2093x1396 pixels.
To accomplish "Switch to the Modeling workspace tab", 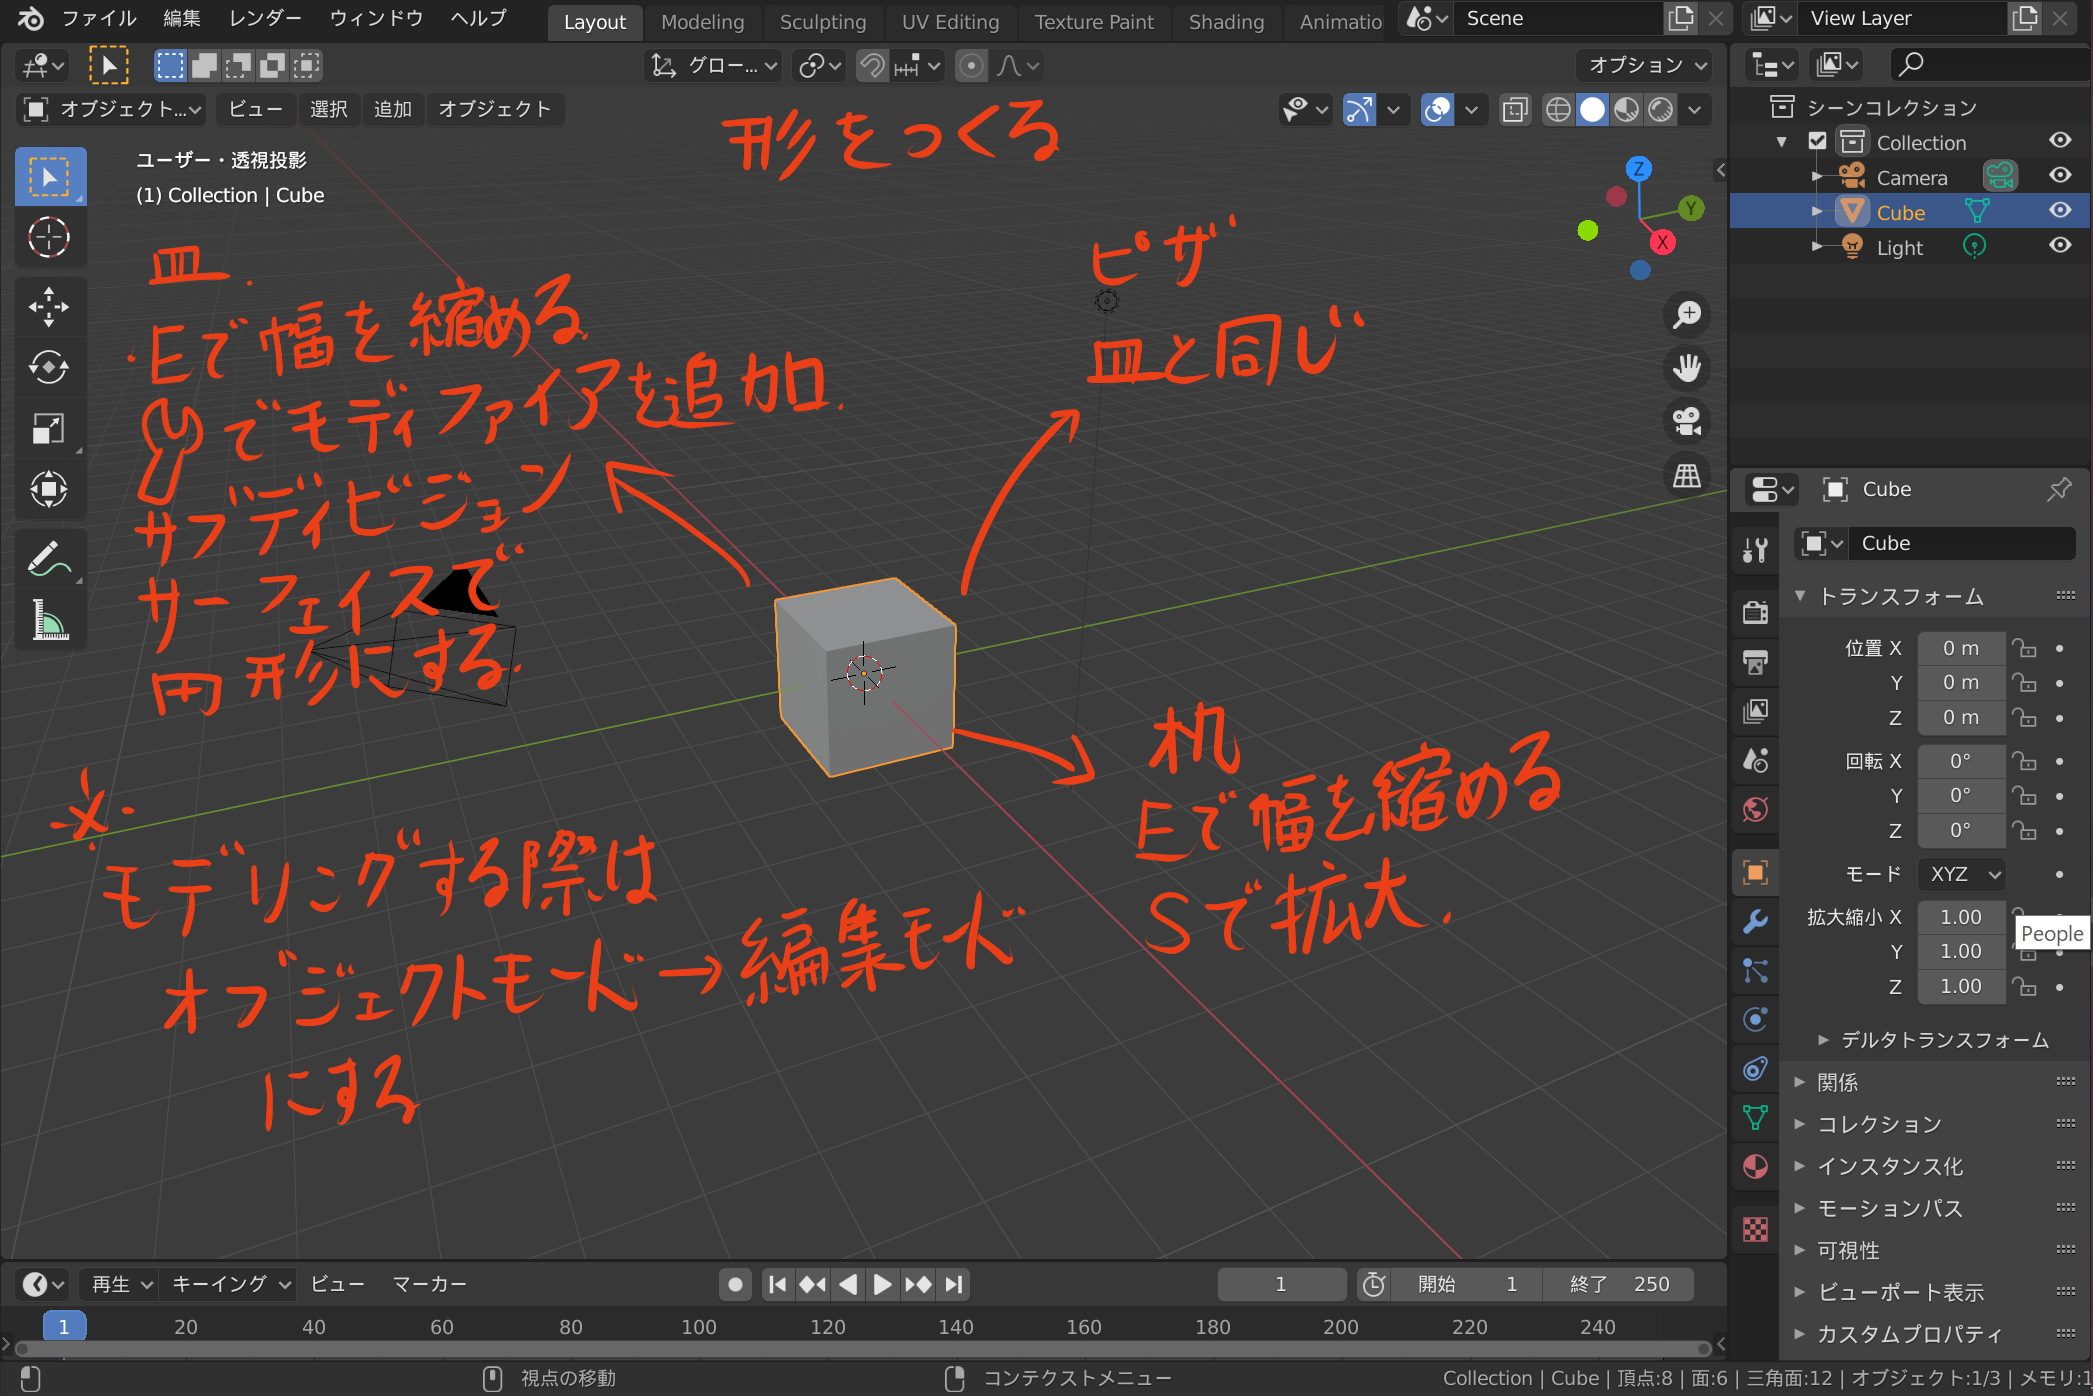I will point(702,22).
